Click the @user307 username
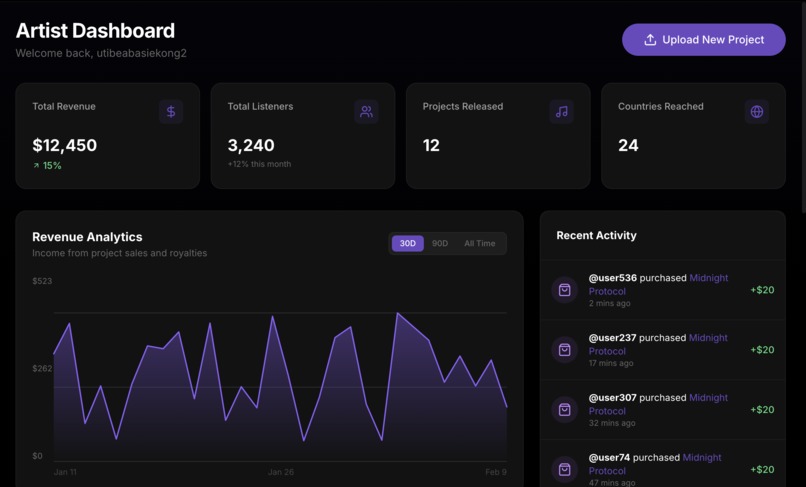This screenshot has width=806, height=487. tap(612, 398)
